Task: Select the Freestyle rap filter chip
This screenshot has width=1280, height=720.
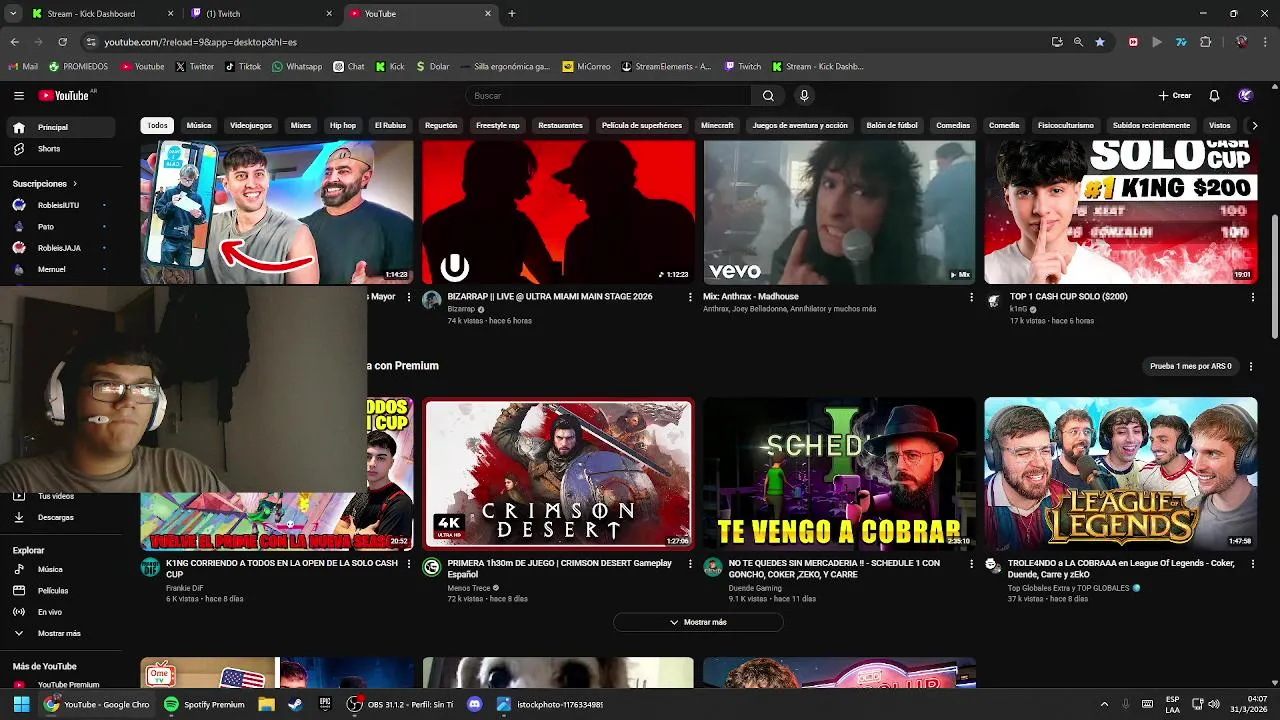Action: (497, 125)
